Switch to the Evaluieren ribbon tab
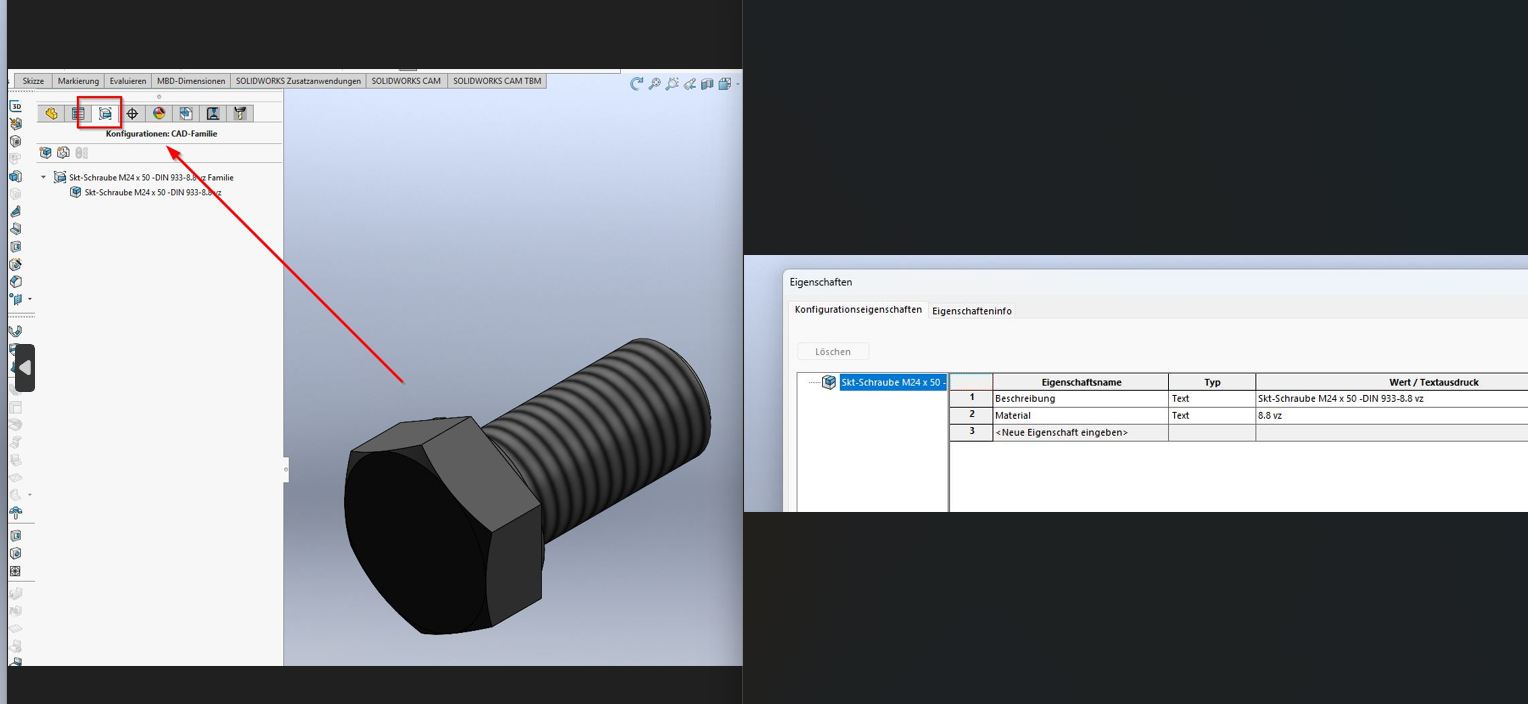Screen dimensions: 1528x704 click(x=127, y=81)
